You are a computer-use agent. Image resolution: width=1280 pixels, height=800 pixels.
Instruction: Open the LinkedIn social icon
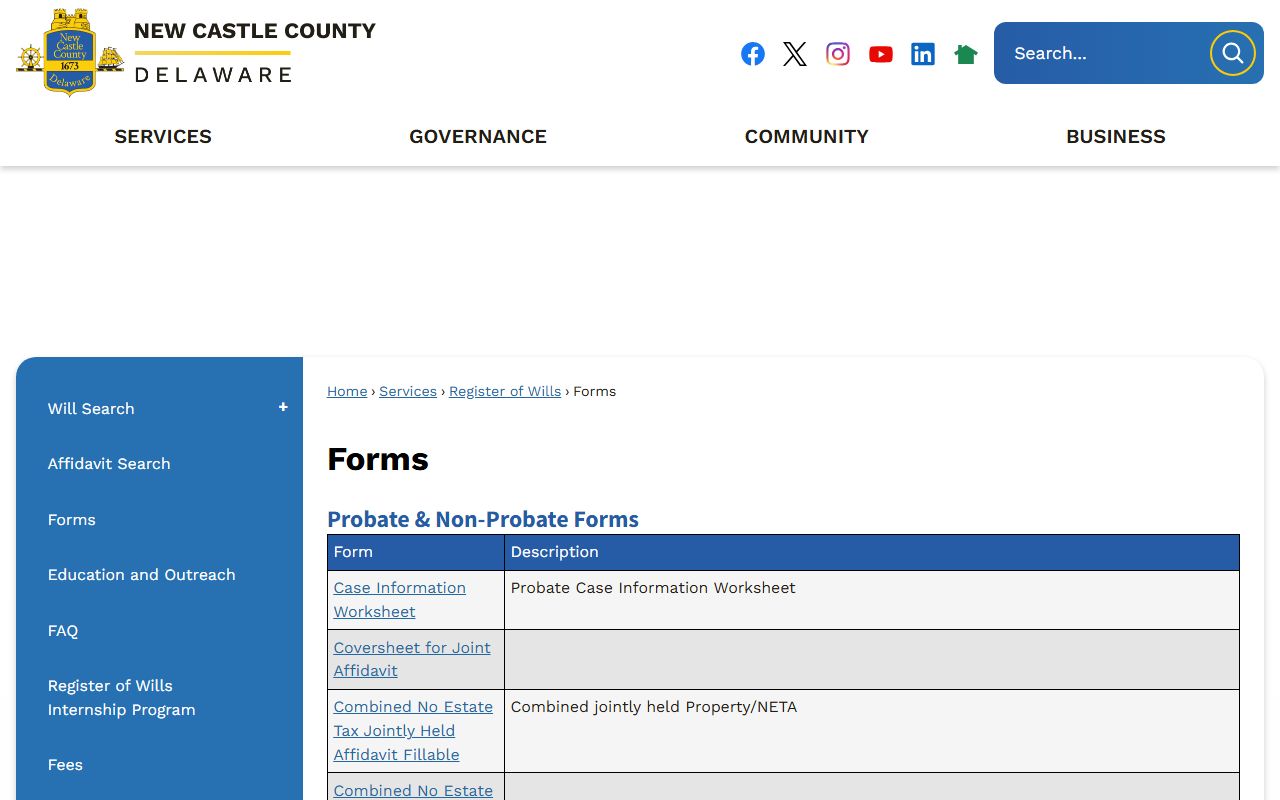(923, 54)
